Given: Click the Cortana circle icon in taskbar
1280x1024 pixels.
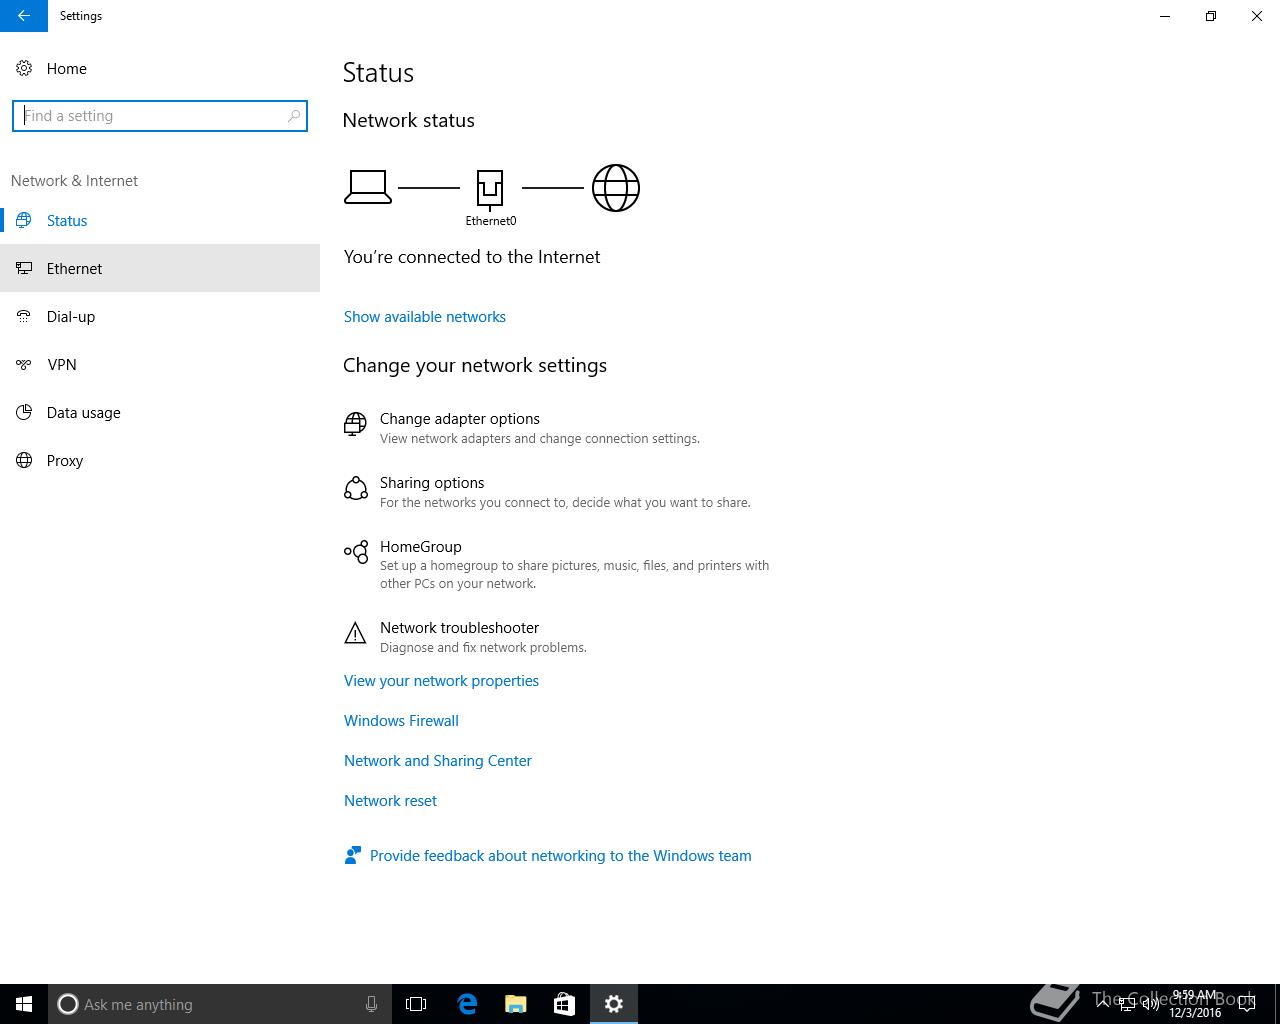Looking at the screenshot, I should 68,1004.
